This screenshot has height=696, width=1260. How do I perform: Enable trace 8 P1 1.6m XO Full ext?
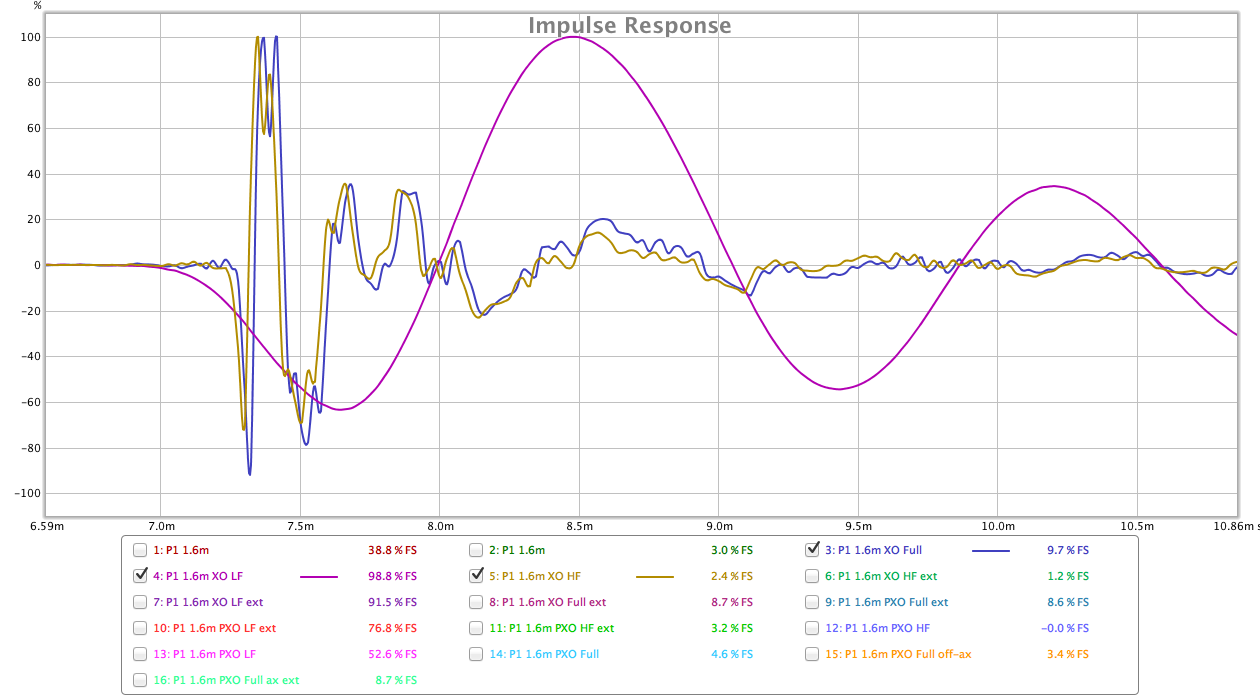pos(476,601)
